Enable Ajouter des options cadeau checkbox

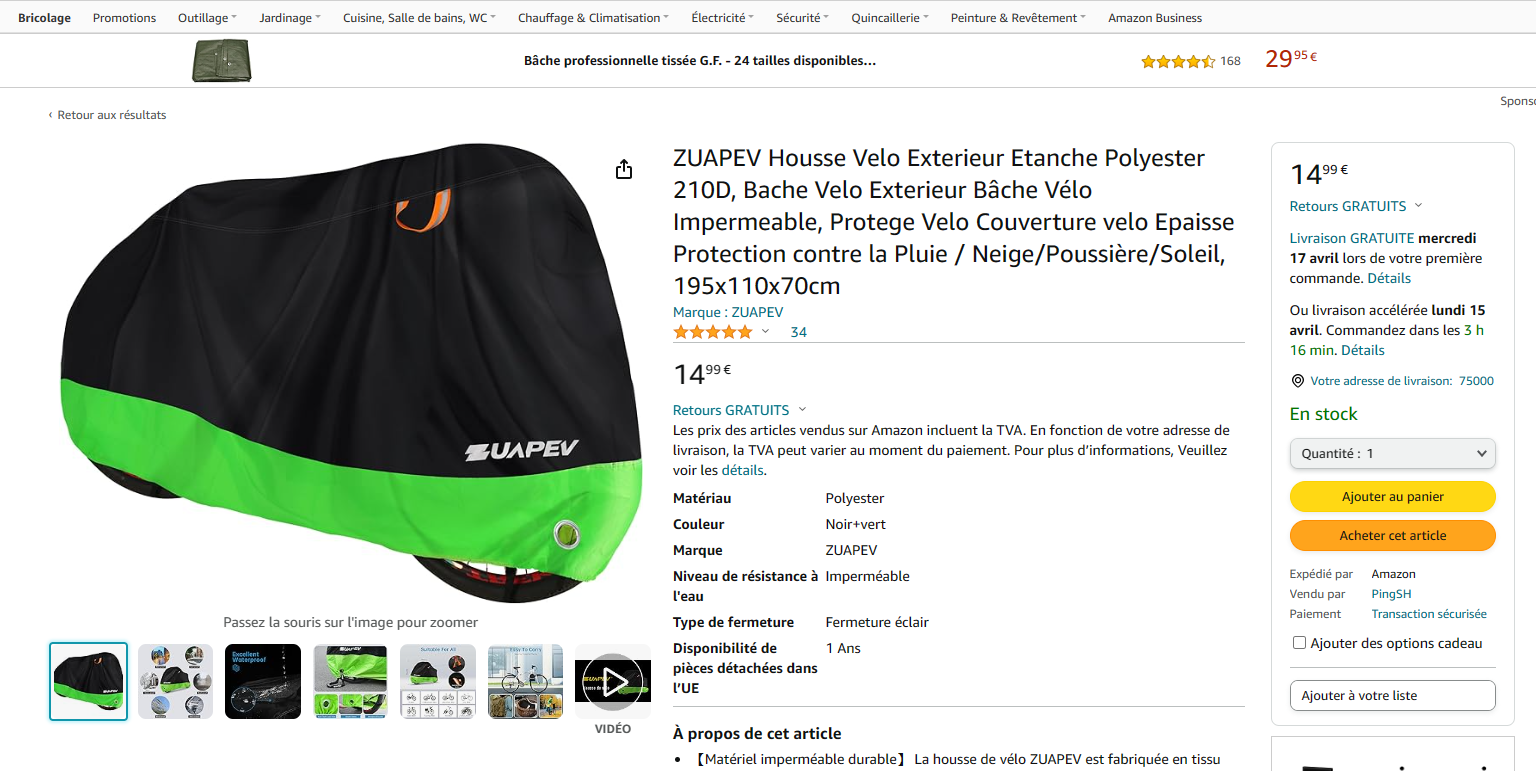pyautogui.click(x=1300, y=643)
